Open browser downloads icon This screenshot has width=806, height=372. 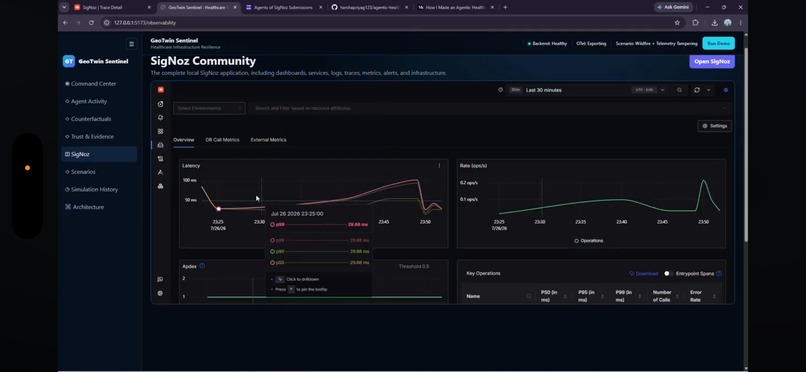pyautogui.click(x=715, y=23)
